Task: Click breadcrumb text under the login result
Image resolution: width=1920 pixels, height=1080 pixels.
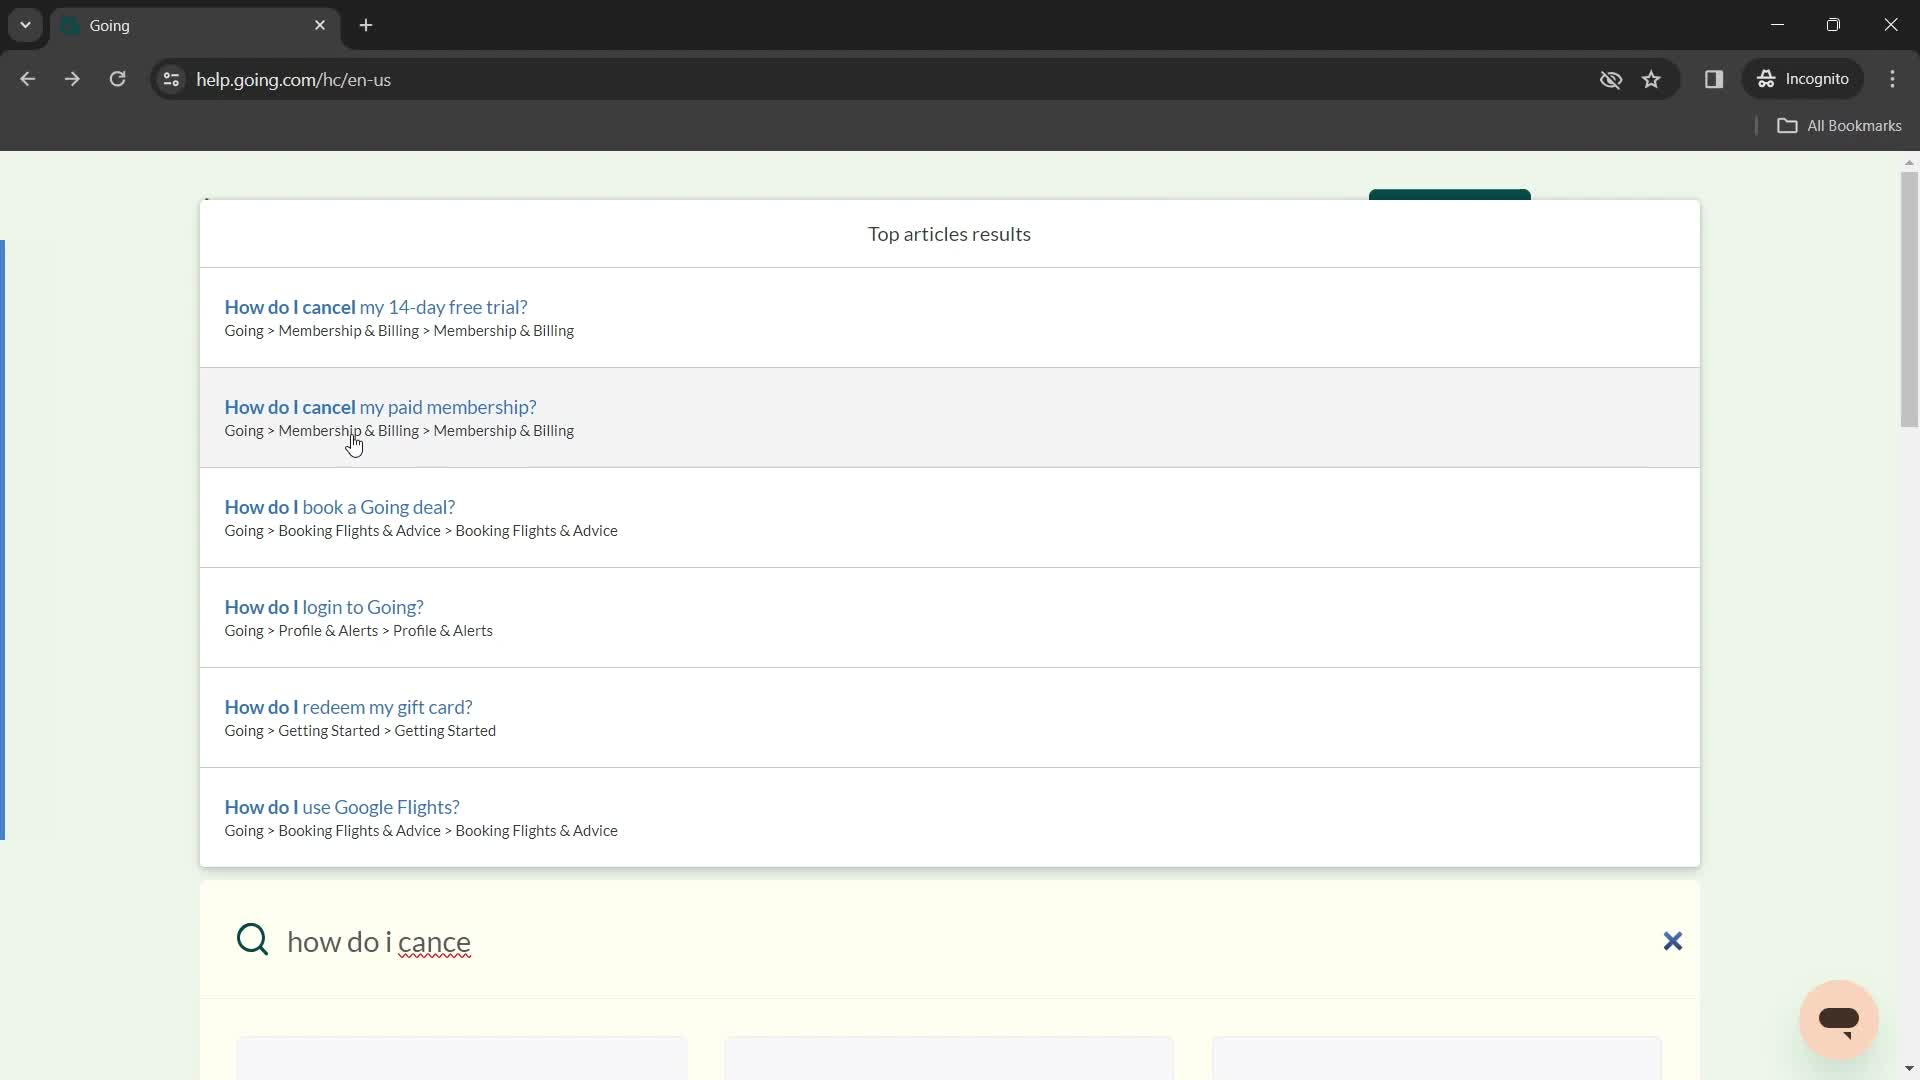Action: click(358, 631)
